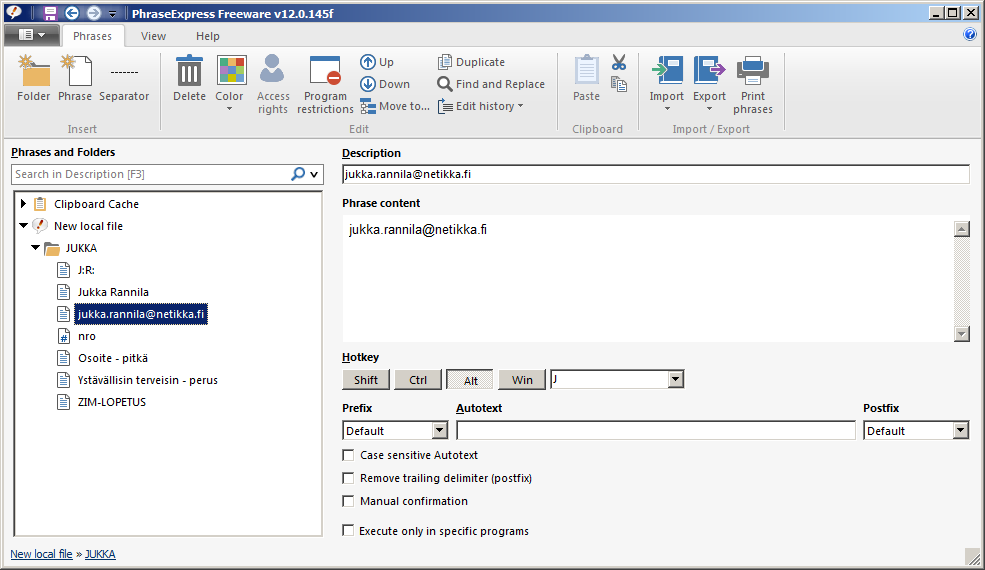Collapse the New local file node
The width and height of the screenshot is (985, 570).
tap(23, 225)
